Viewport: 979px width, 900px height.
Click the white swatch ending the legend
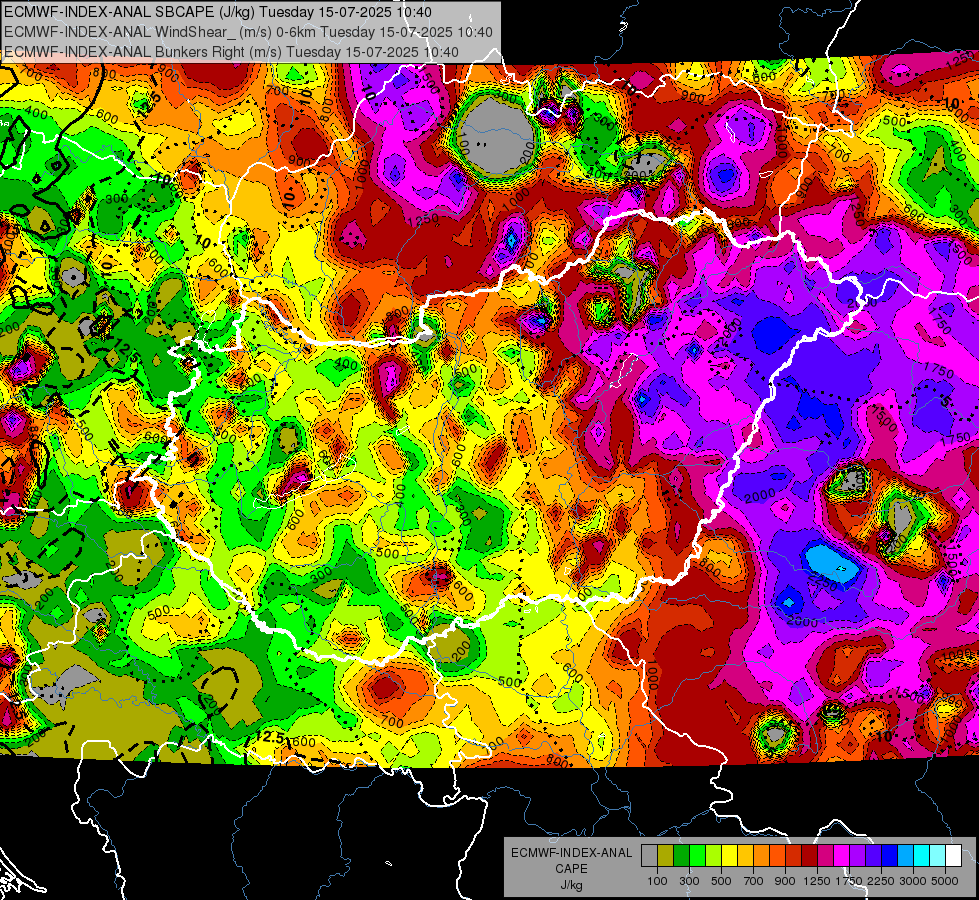coord(953,856)
